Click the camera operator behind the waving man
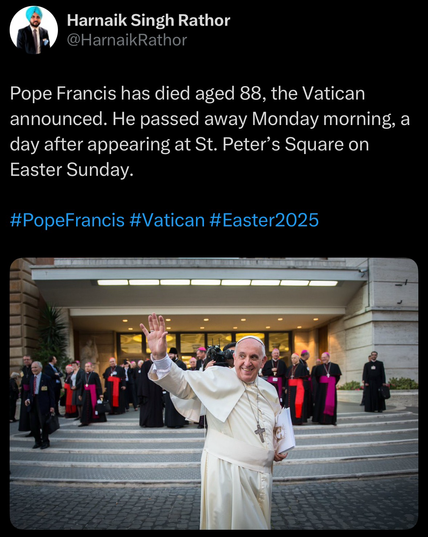The image size is (428, 537). click(x=219, y=355)
